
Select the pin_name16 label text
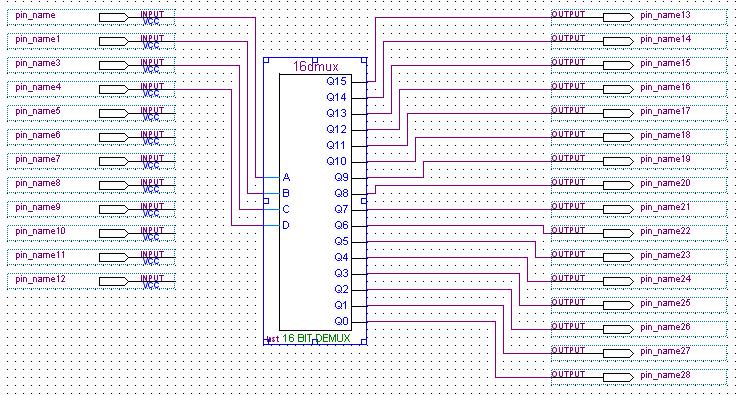tap(665, 87)
